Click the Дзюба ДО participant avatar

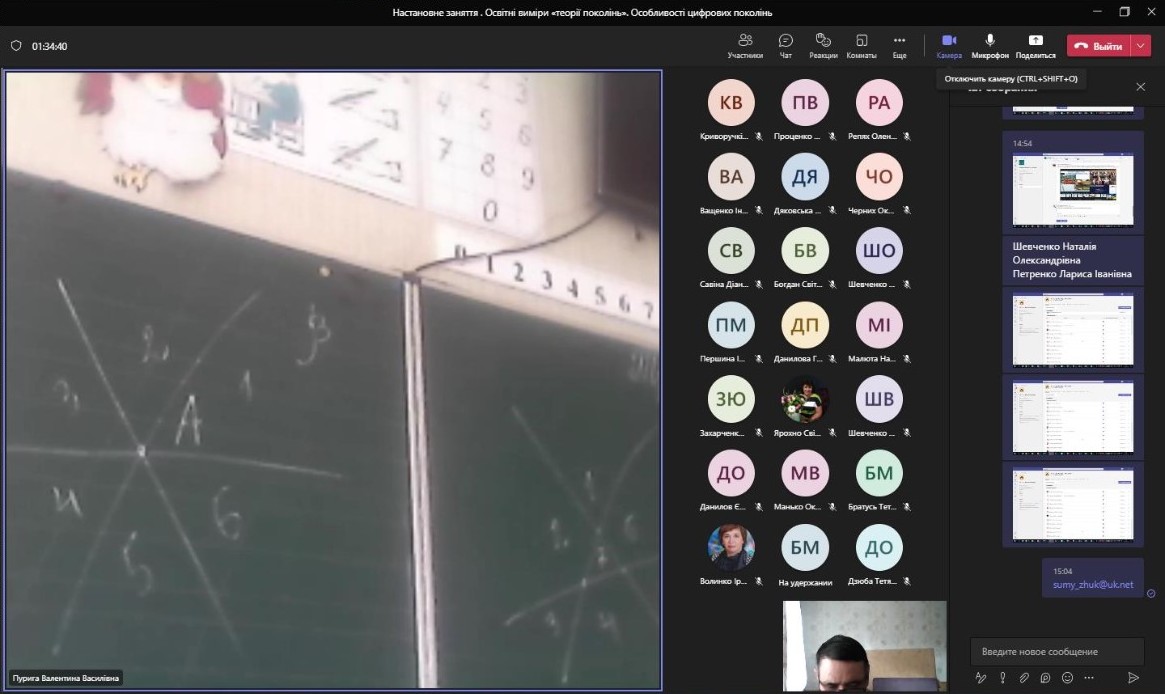[879, 548]
